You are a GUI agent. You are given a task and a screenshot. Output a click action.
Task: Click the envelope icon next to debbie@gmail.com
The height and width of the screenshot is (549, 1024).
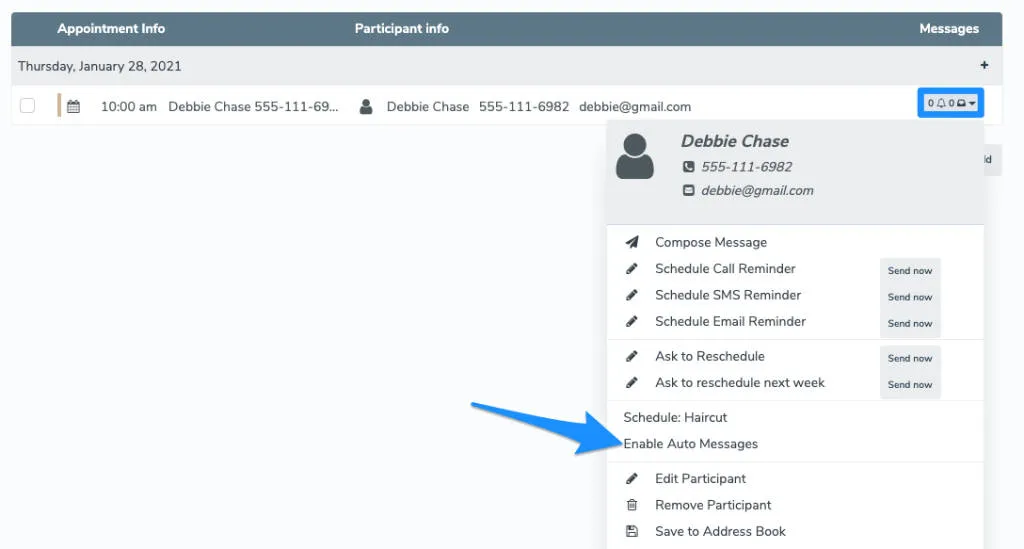point(688,191)
